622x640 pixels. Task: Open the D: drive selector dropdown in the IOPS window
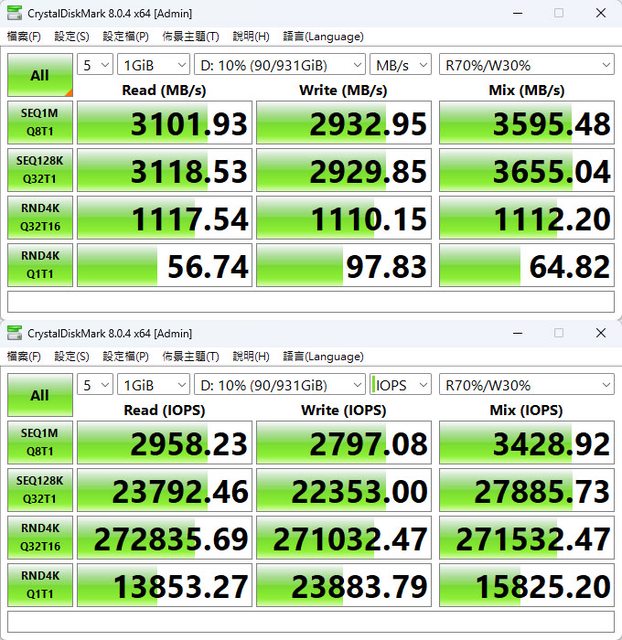[281, 385]
